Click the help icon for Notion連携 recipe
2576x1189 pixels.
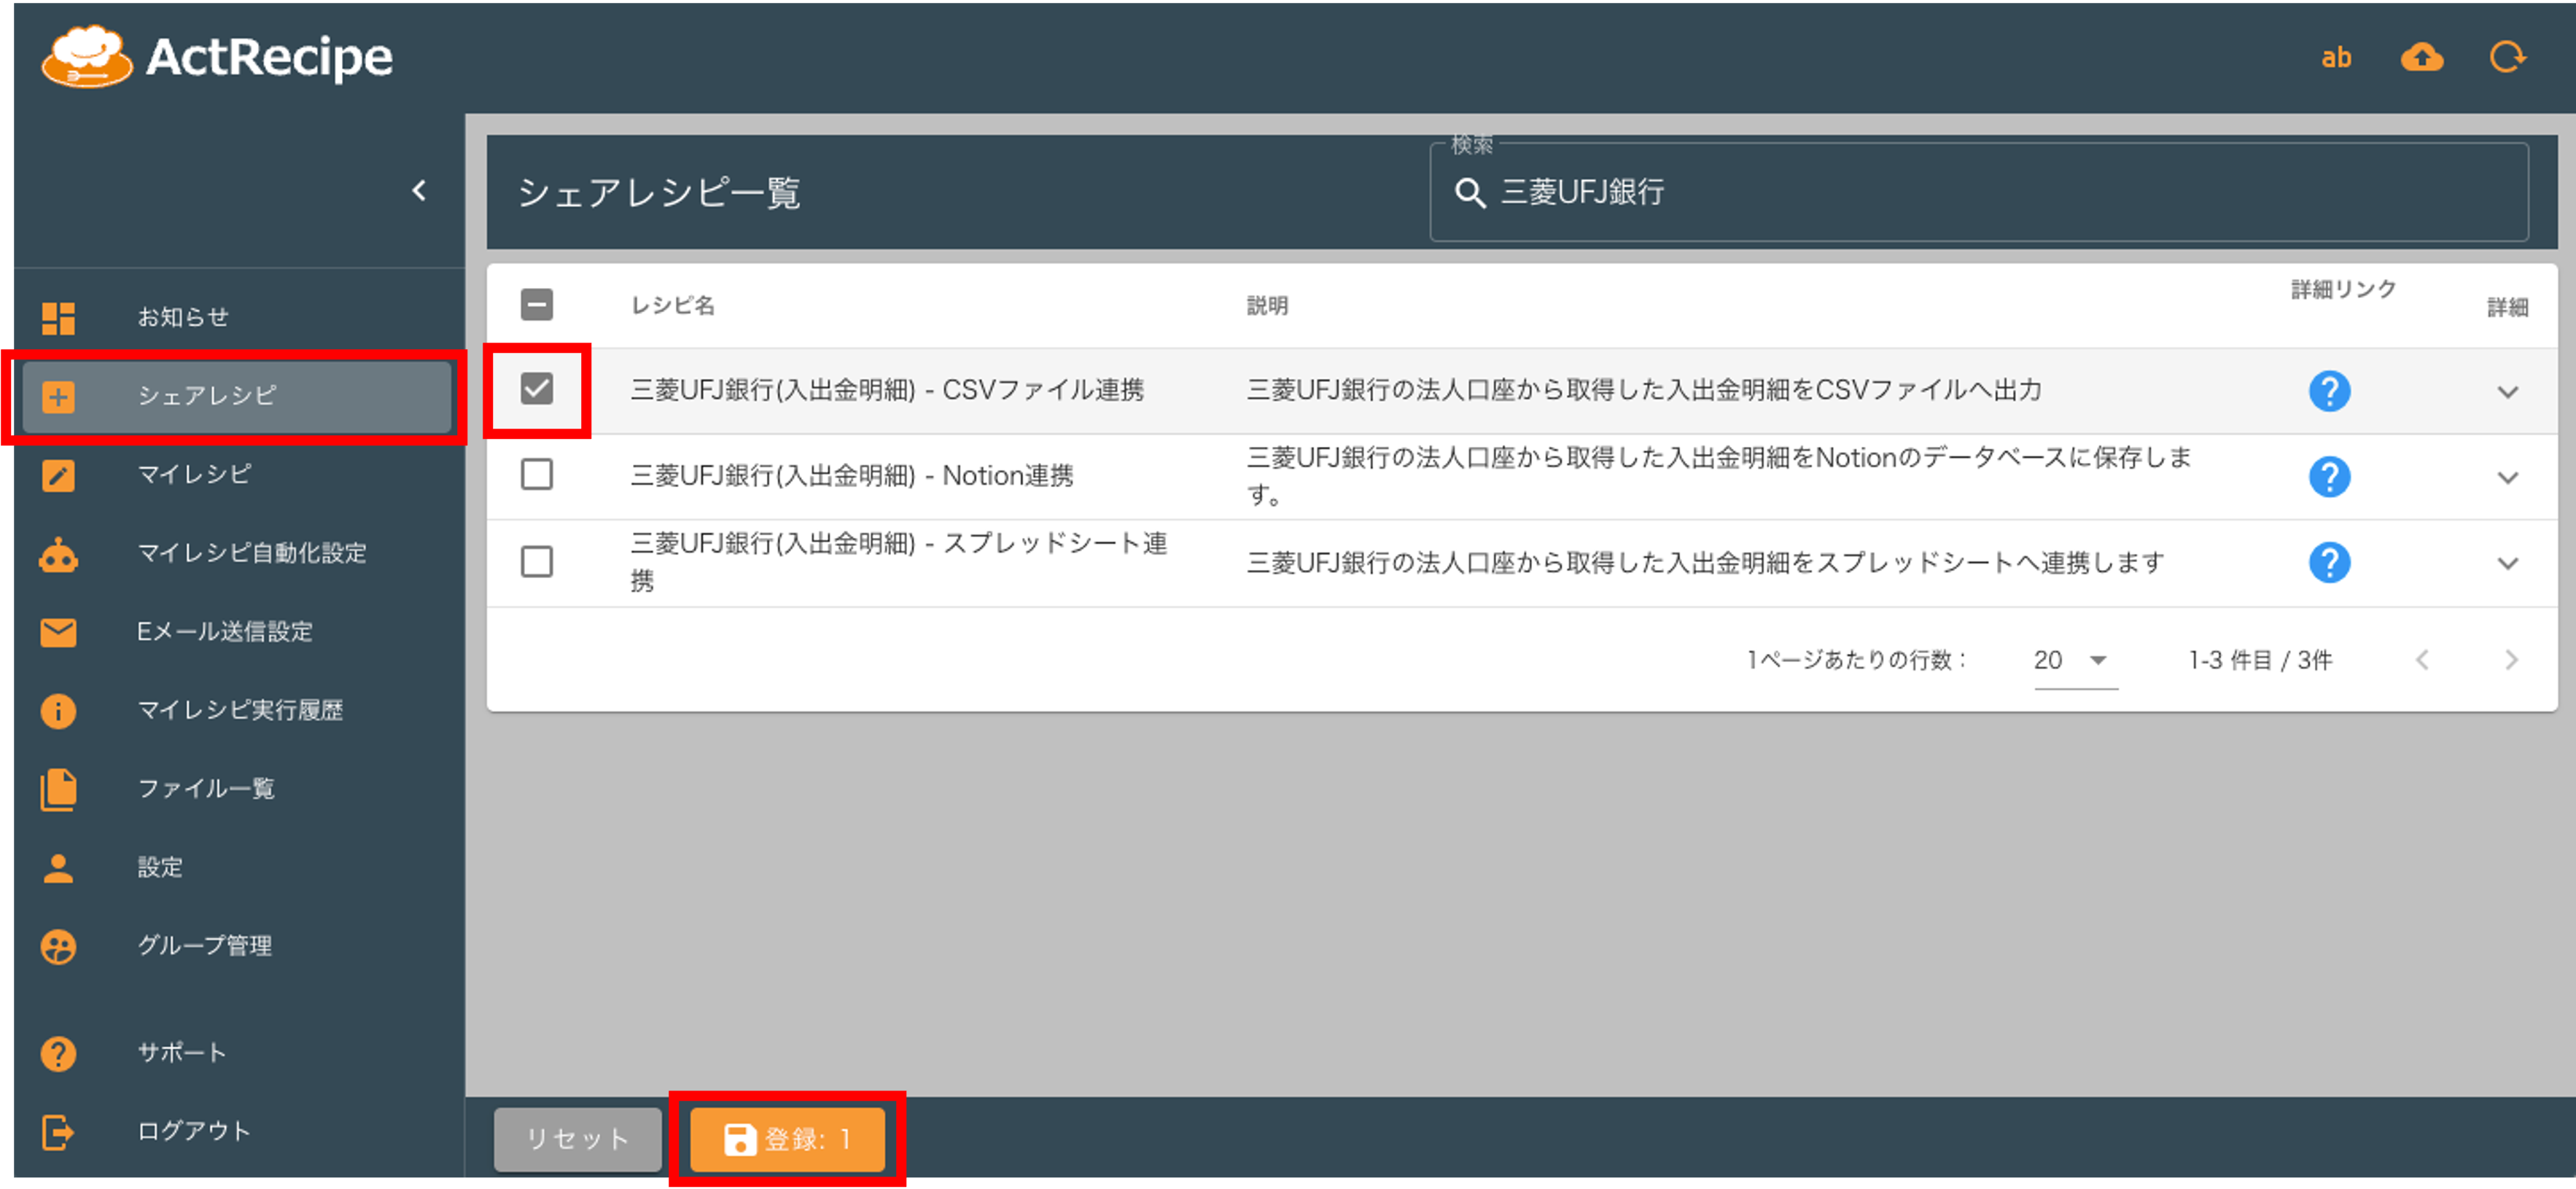2330,477
